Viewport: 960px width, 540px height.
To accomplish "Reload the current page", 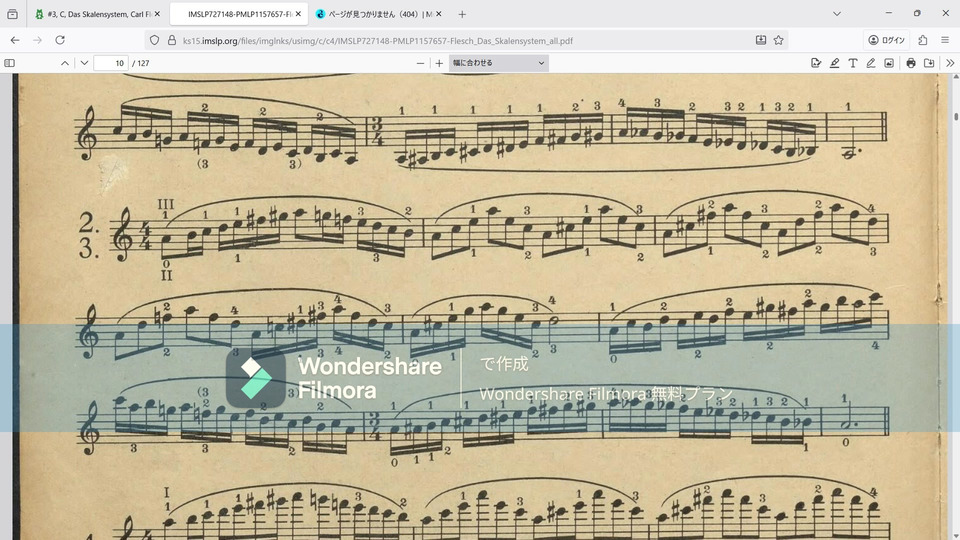I will pyautogui.click(x=60, y=40).
